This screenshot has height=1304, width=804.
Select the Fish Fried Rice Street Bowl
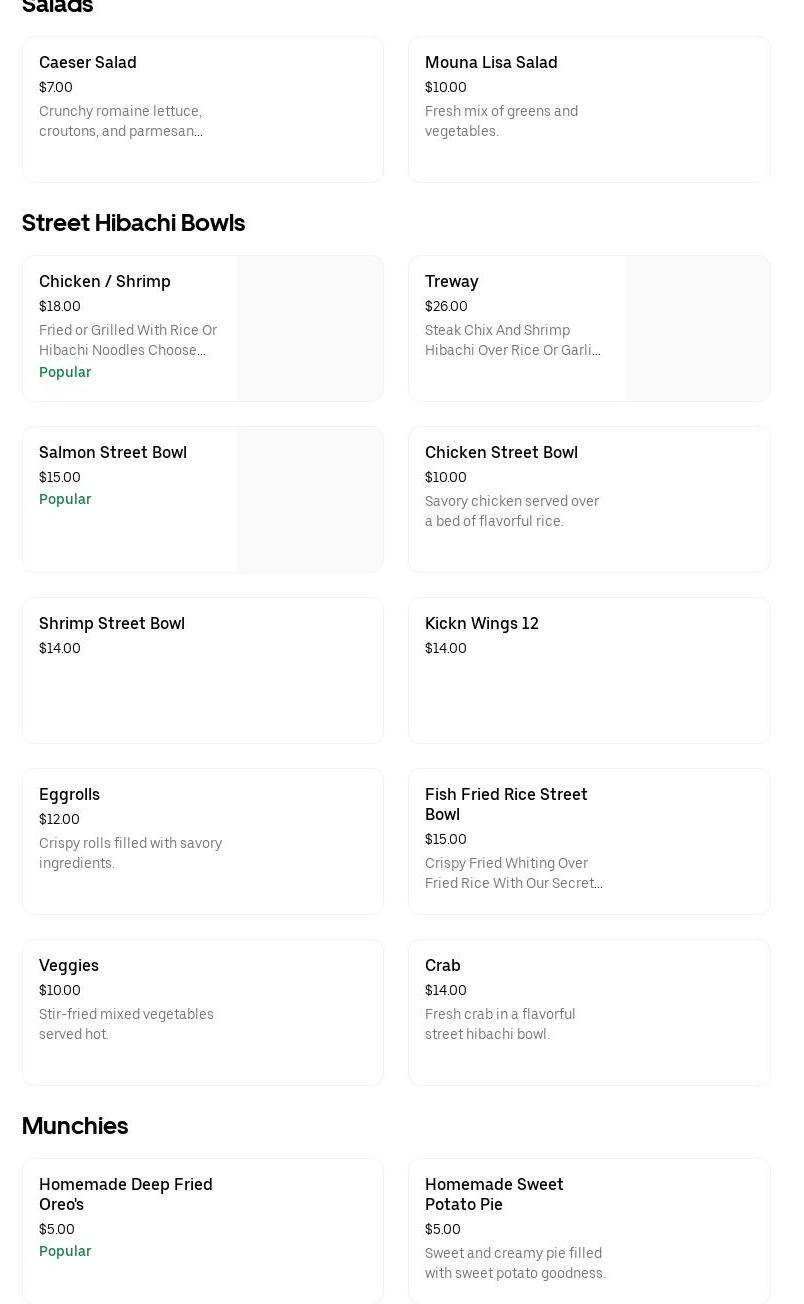pos(589,841)
